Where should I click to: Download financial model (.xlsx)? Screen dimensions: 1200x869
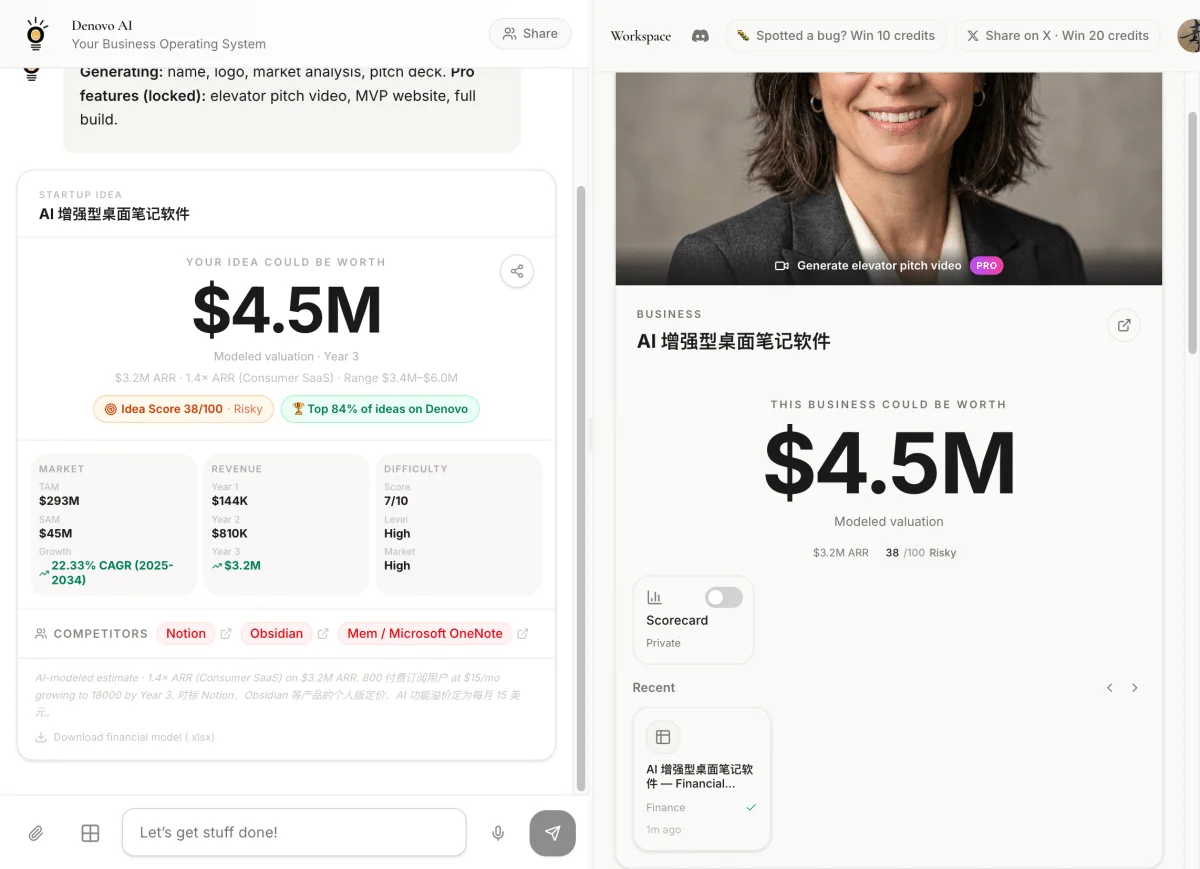pos(125,737)
